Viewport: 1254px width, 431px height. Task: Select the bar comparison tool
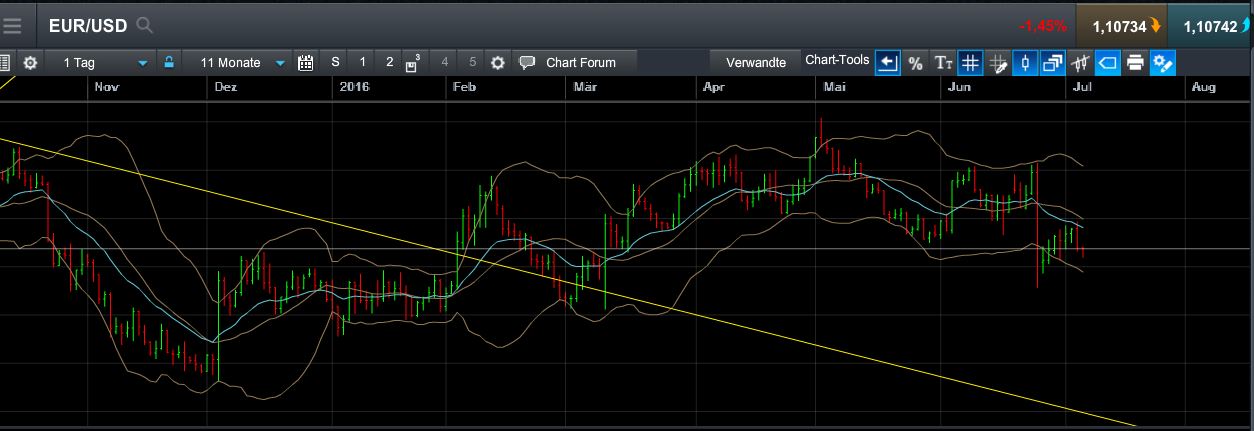pos(1080,63)
